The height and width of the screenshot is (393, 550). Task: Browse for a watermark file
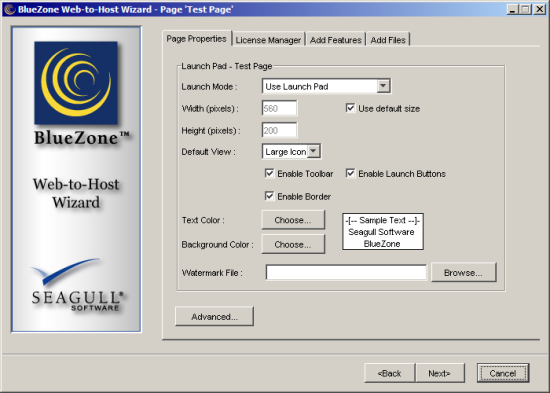(463, 272)
